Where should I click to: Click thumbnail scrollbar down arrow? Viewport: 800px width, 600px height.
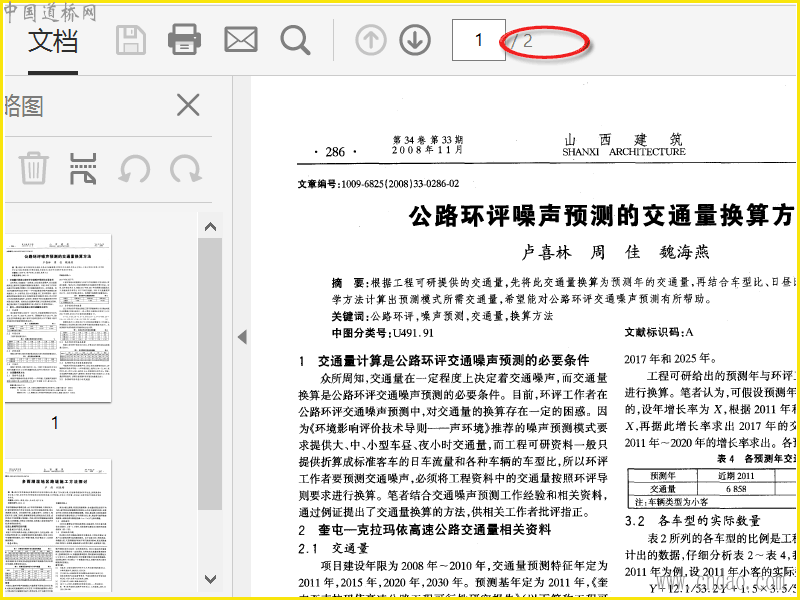pyautogui.click(x=210, y=579)
